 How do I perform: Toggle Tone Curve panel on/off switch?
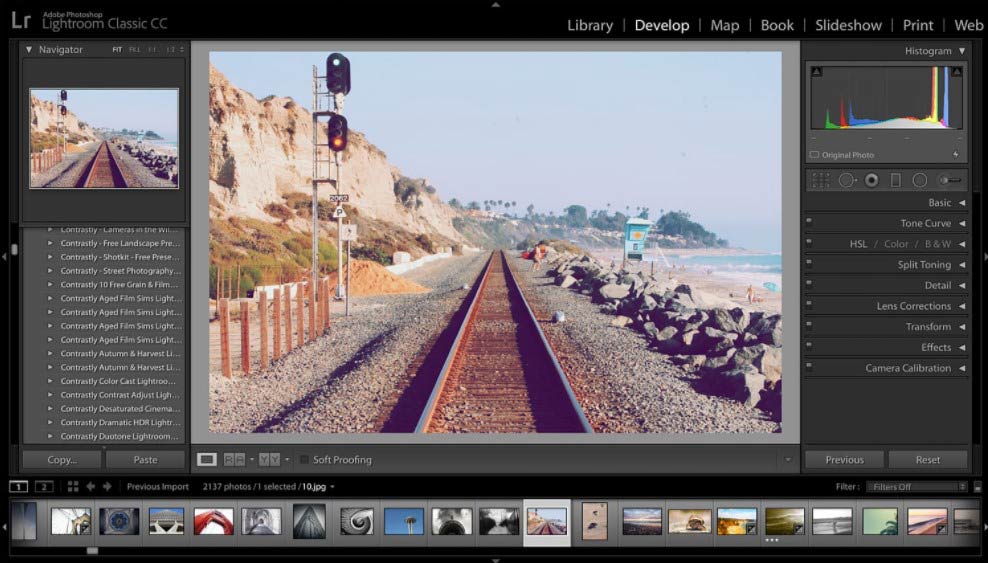(x=809, y=221)
